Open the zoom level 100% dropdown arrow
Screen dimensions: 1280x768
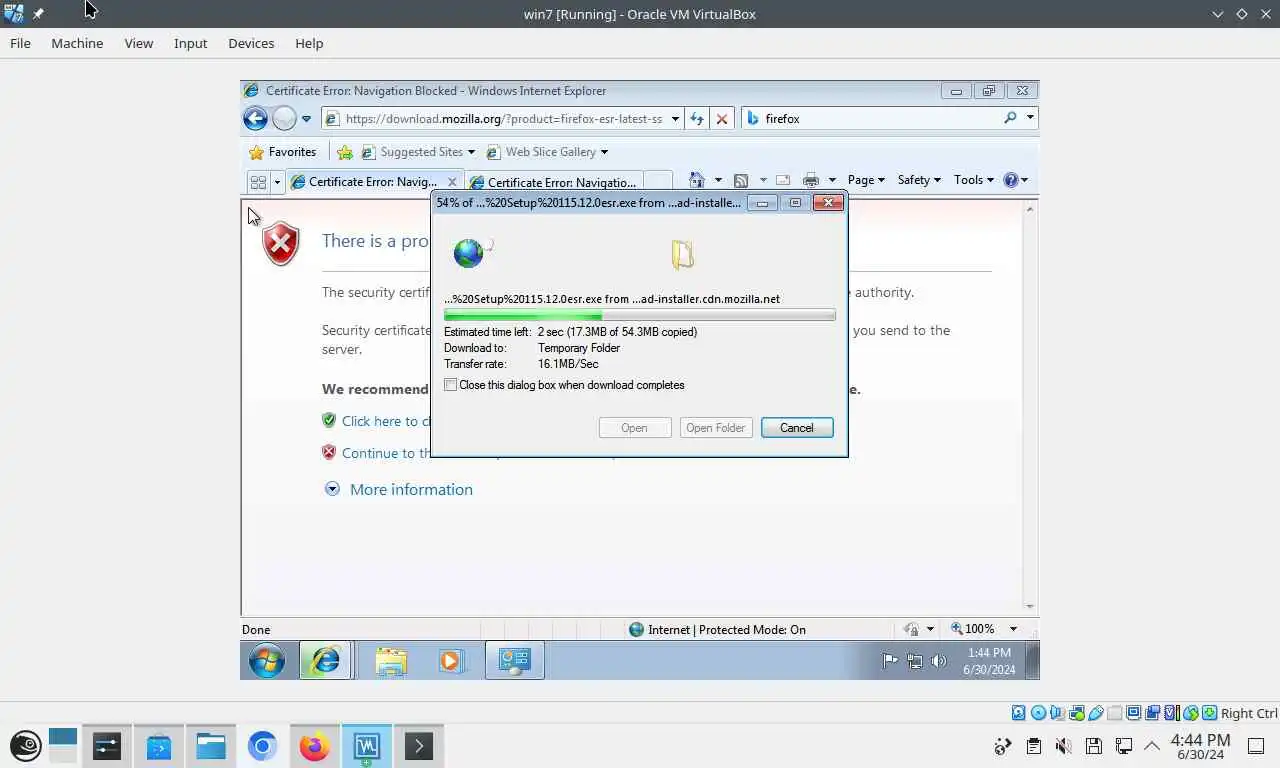(x=1013, y=629)
